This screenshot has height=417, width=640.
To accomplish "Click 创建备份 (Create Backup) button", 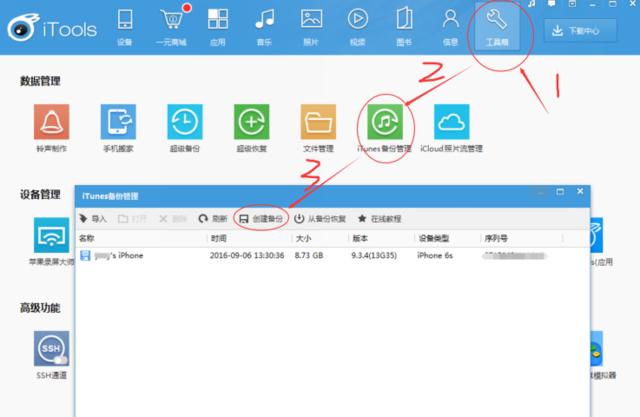I will tap(261, 219).
